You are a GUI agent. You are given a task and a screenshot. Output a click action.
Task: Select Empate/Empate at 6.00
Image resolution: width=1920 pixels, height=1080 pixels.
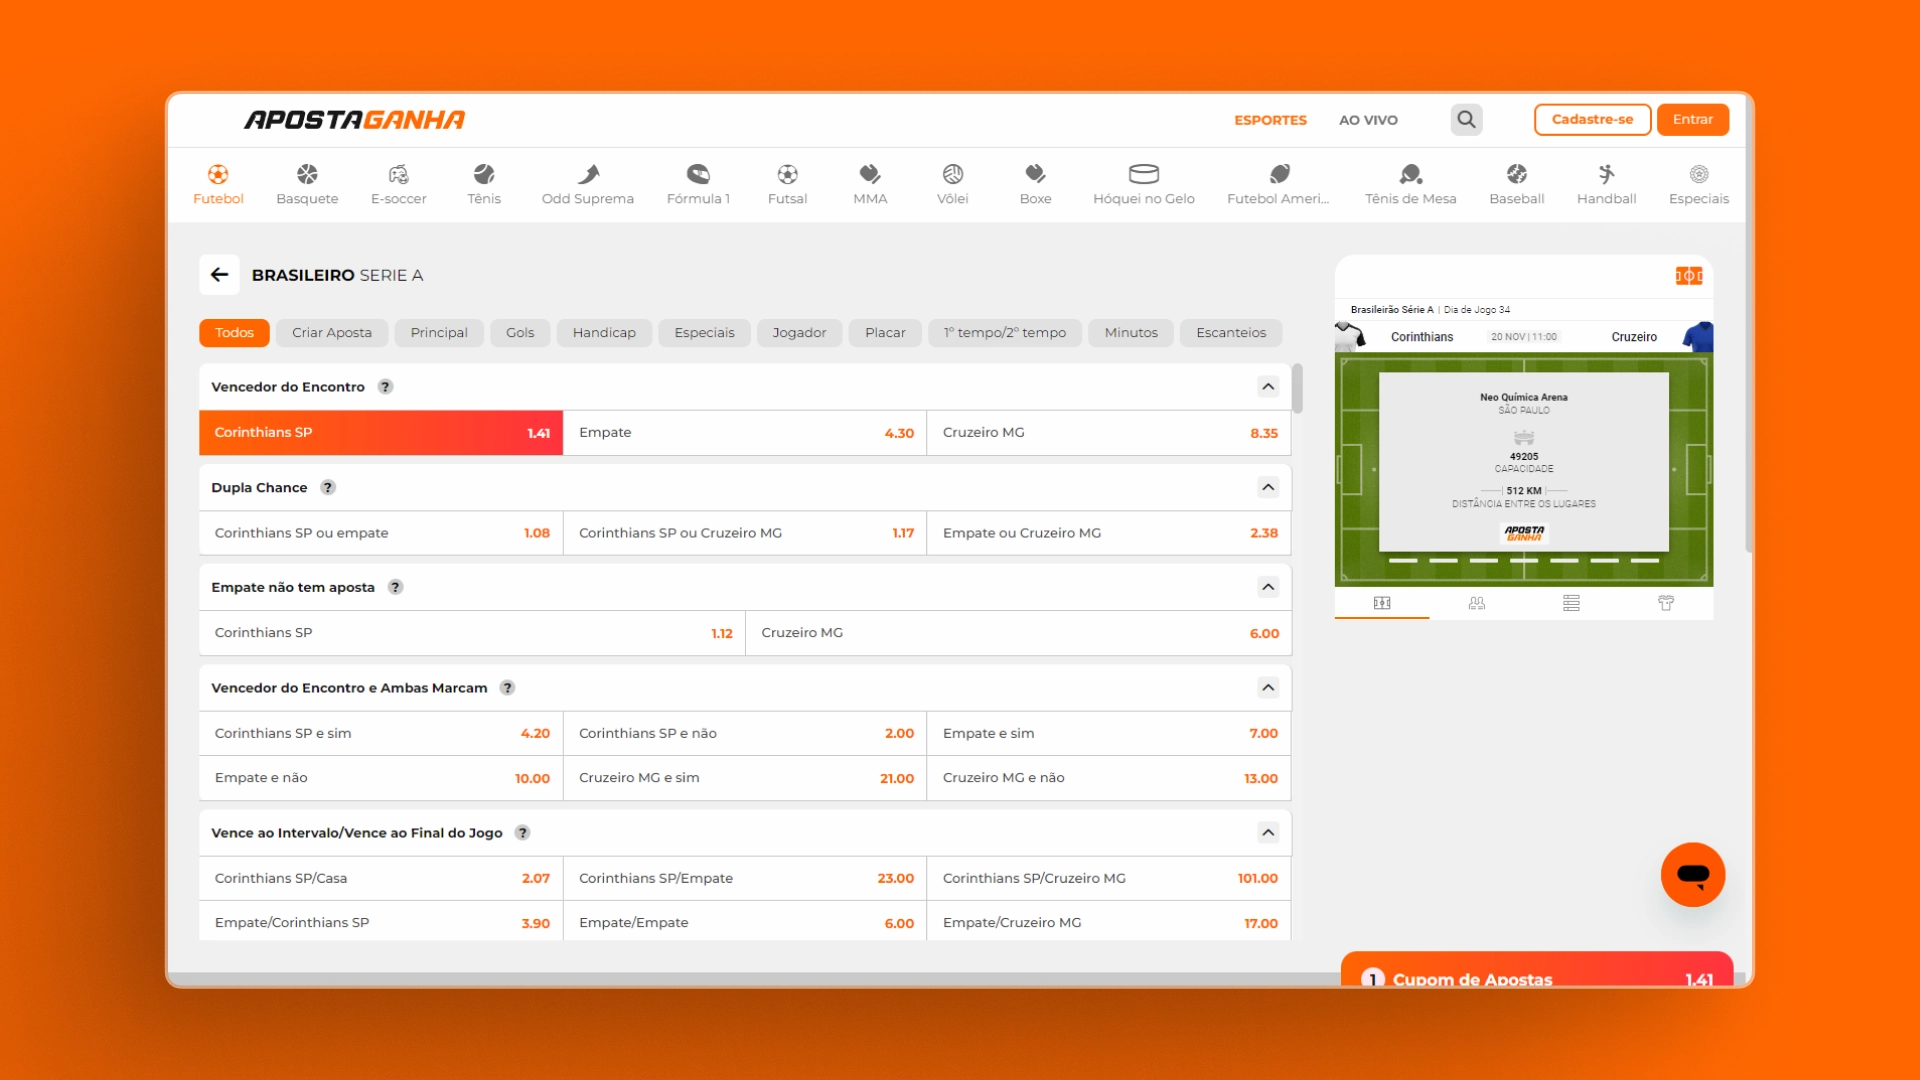coord(745,923)
